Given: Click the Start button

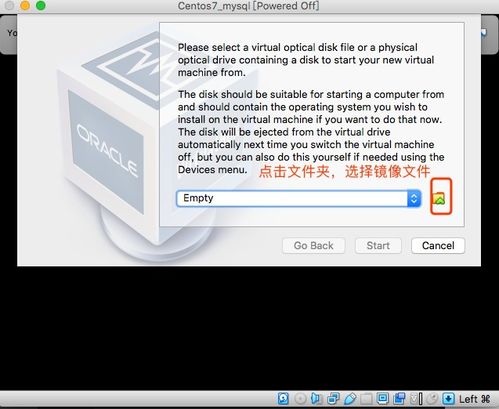Looking at the screenshot, I should tap(378, 246).
